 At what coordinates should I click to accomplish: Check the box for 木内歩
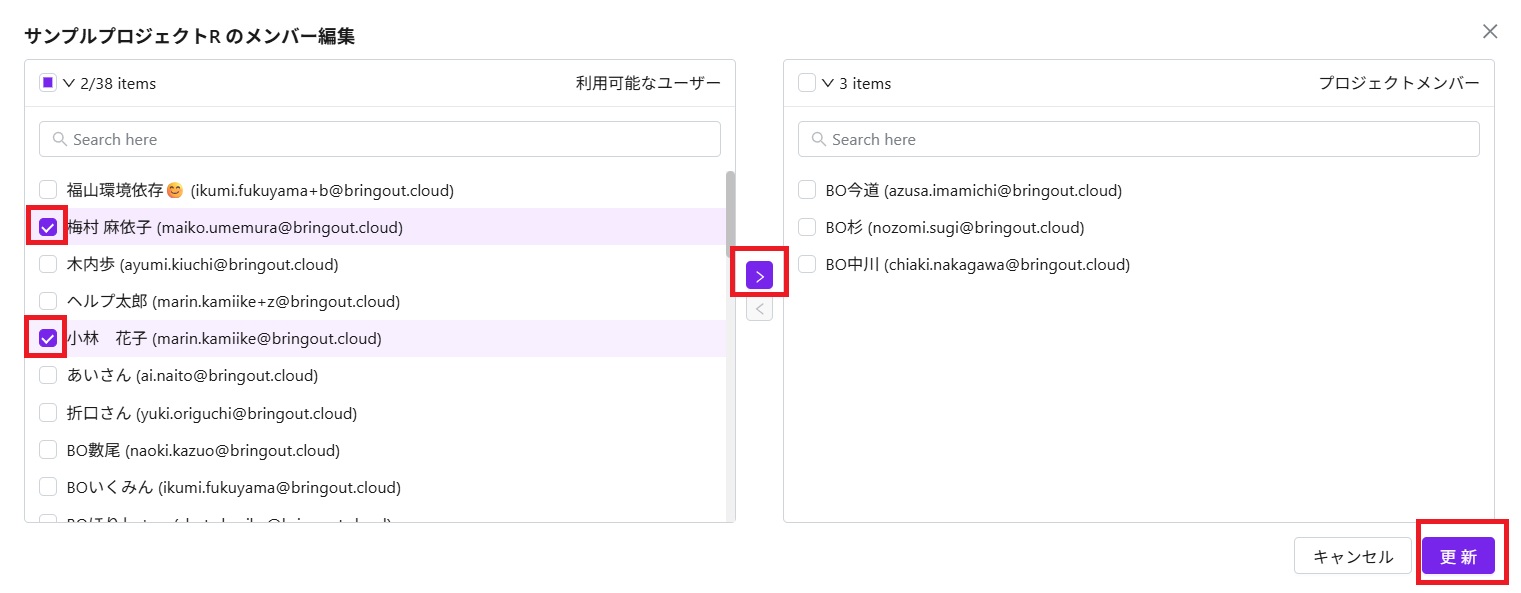48,264
